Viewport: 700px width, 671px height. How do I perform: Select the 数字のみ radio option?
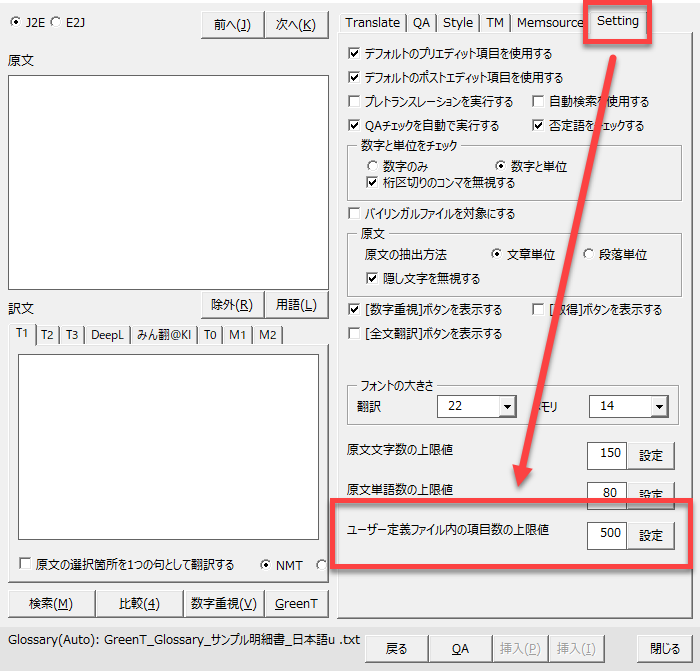pyautogui.click(x=373, y=167)
